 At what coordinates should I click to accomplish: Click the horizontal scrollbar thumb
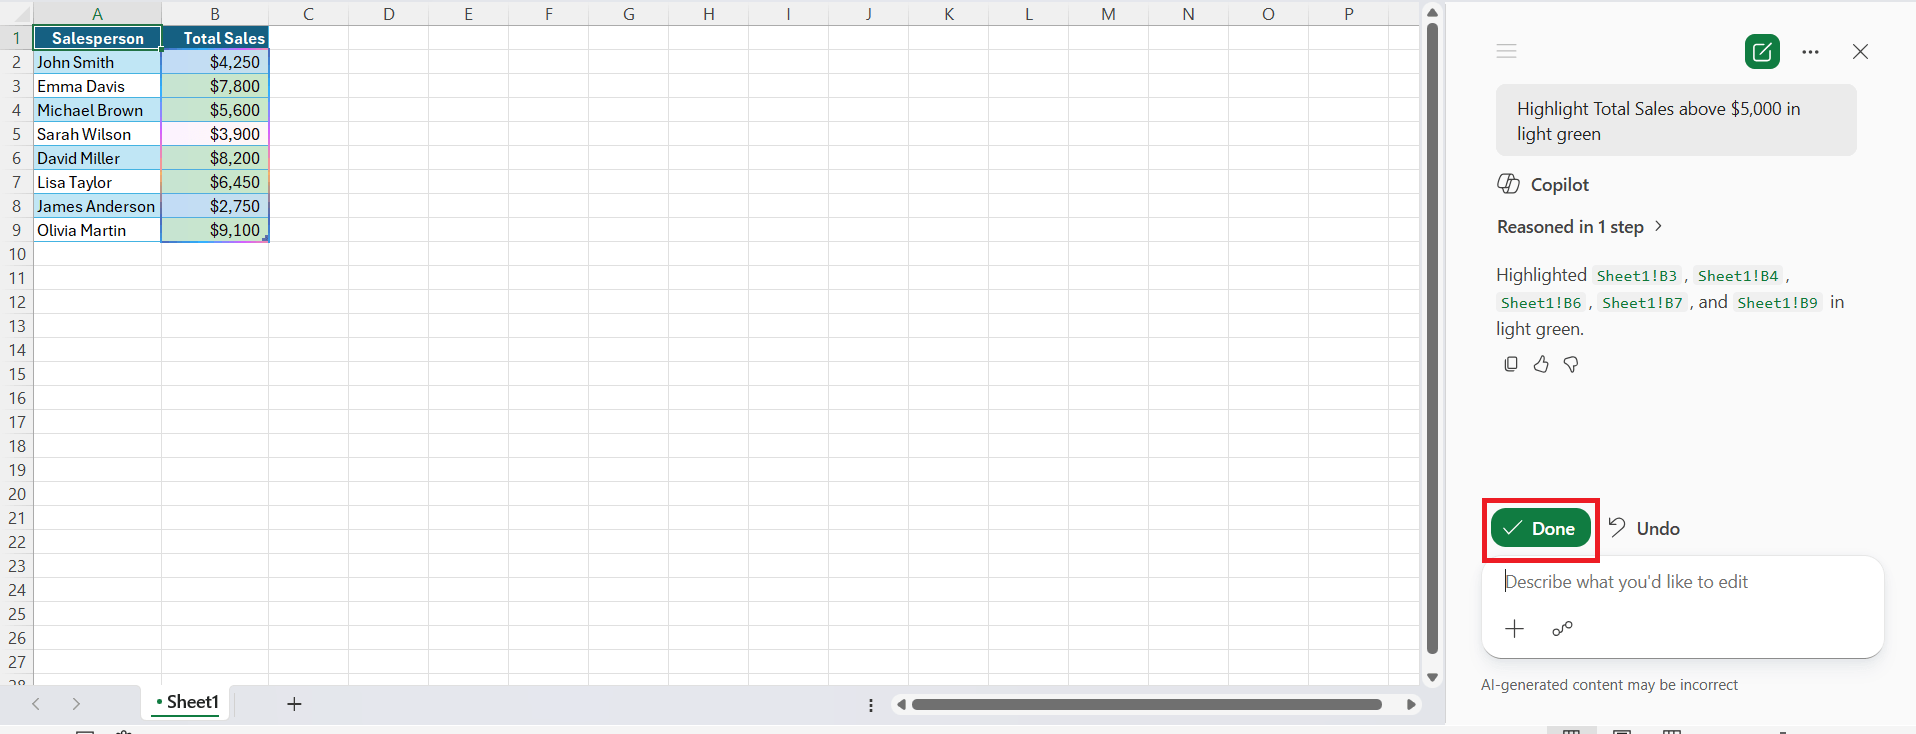[1147, 705]
